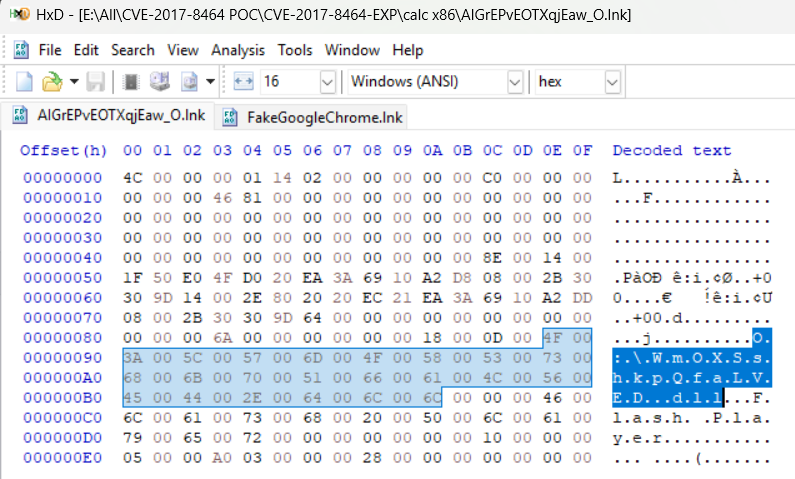
Task: Click byte 6A in row 00000080
Action: (x=223, y=338)
